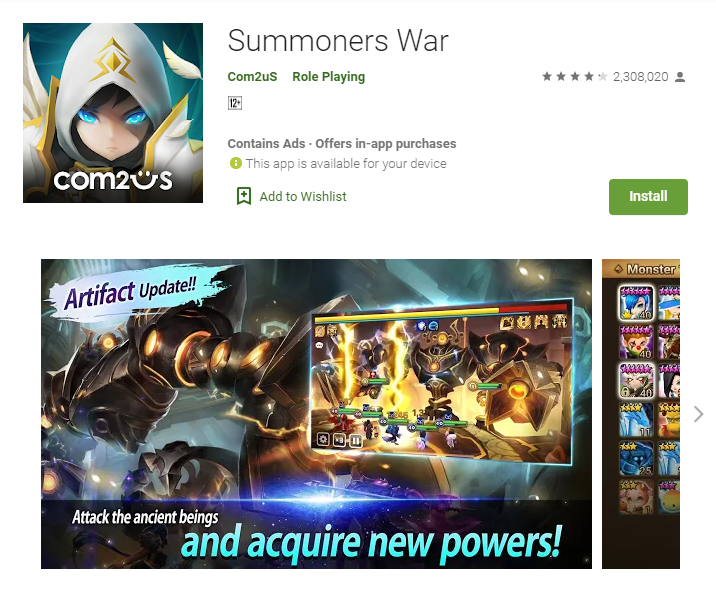Click the 2,308,020 rating count
Screen dimensions: 716x604
[x=641, y=77]
